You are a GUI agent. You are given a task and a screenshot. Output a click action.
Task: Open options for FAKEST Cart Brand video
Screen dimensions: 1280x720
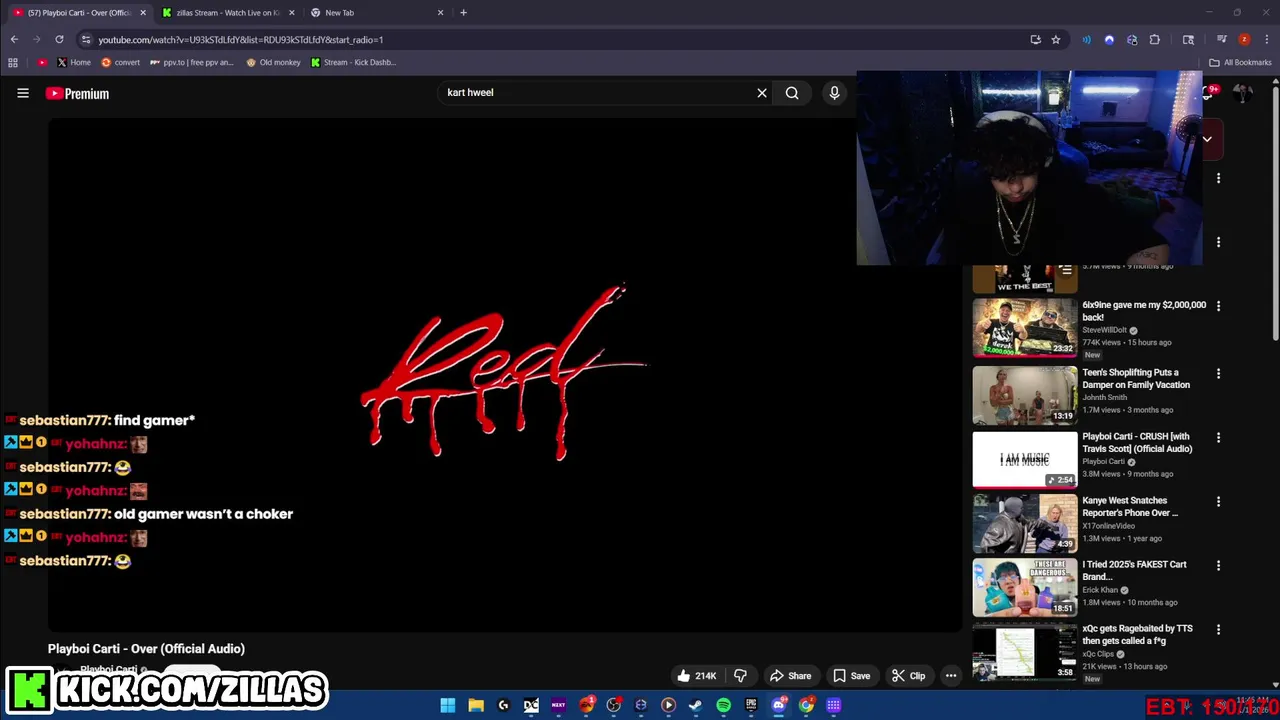point(1218,566)
